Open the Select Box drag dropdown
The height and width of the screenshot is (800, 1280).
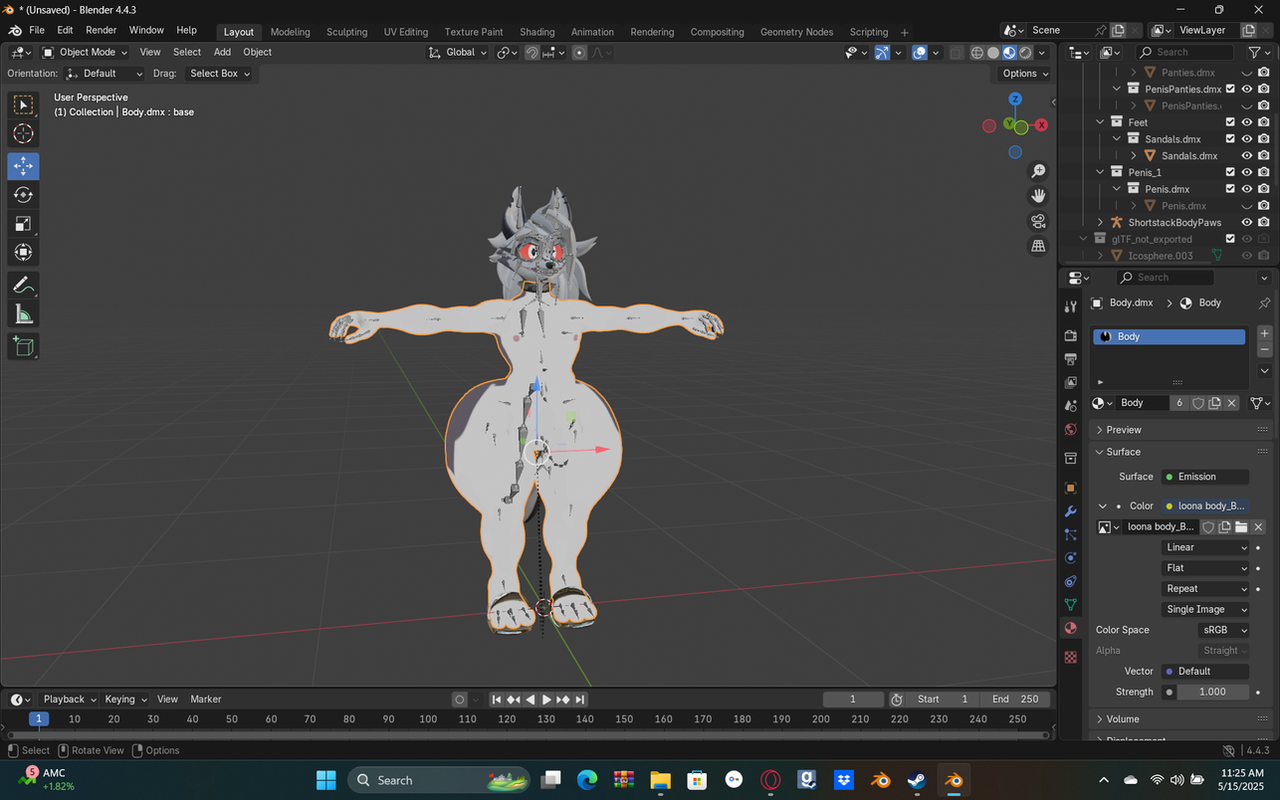[x=219, y=73]
